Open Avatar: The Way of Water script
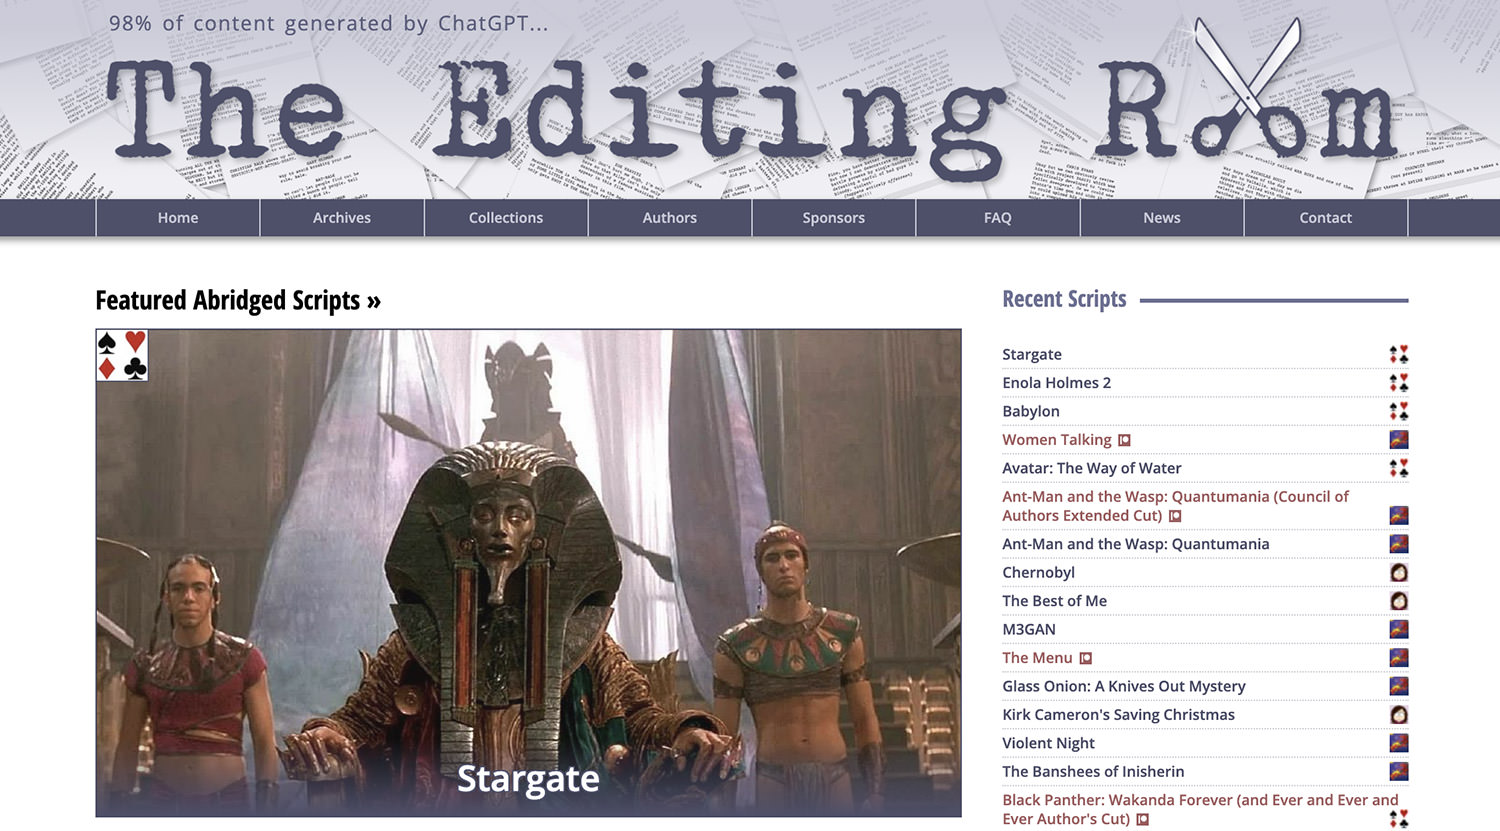This screenshot has width=1500, height=831. (x=1092, y=468)
